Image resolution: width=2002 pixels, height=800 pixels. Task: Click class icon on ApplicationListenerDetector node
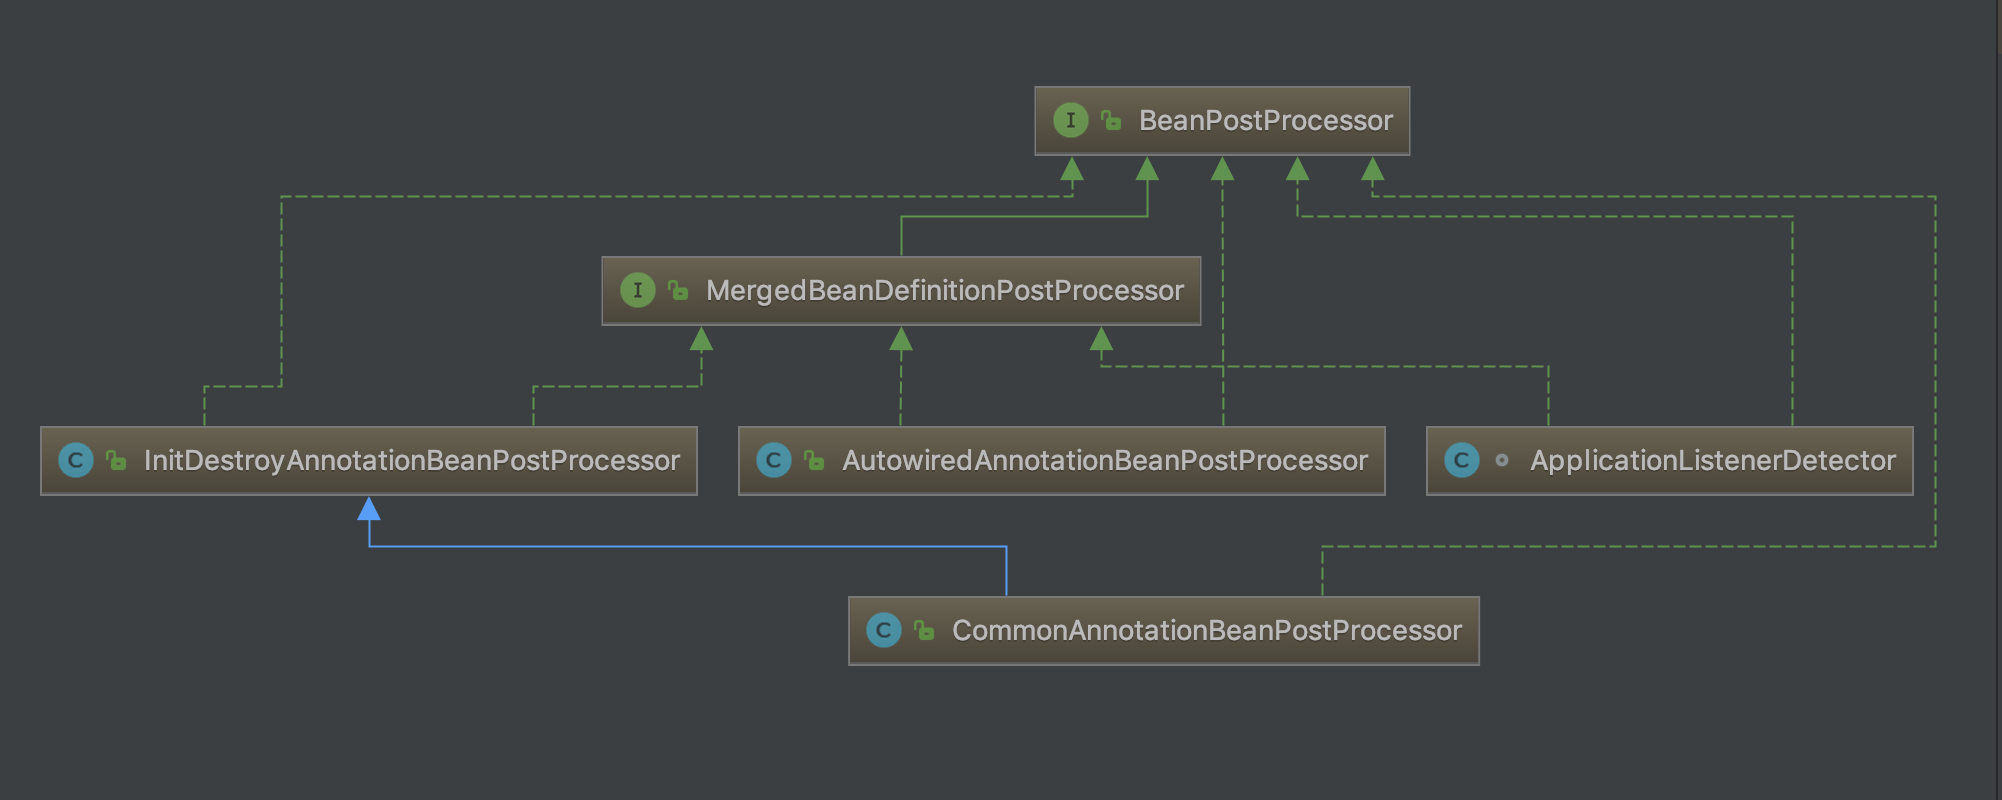point(1462,460)
